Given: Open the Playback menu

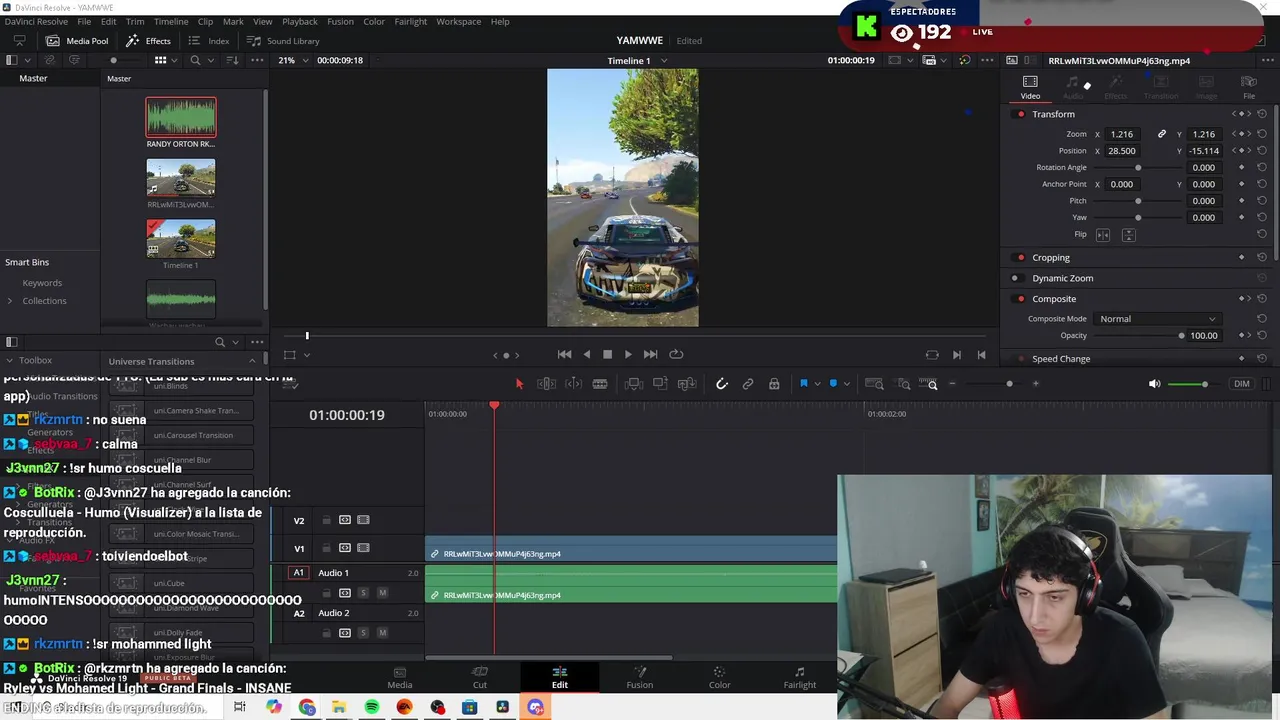Looking at the screenshot, I should 299,21.
